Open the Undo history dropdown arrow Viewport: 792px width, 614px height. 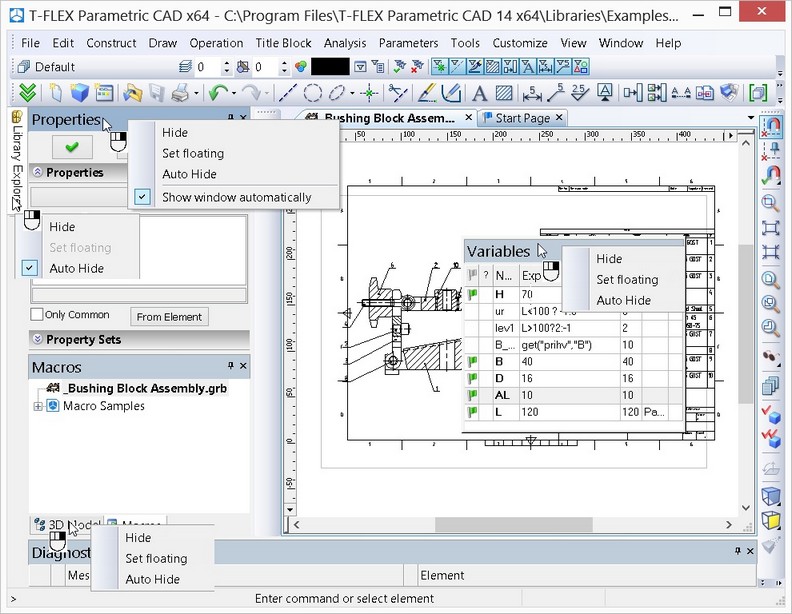point(234,93)
